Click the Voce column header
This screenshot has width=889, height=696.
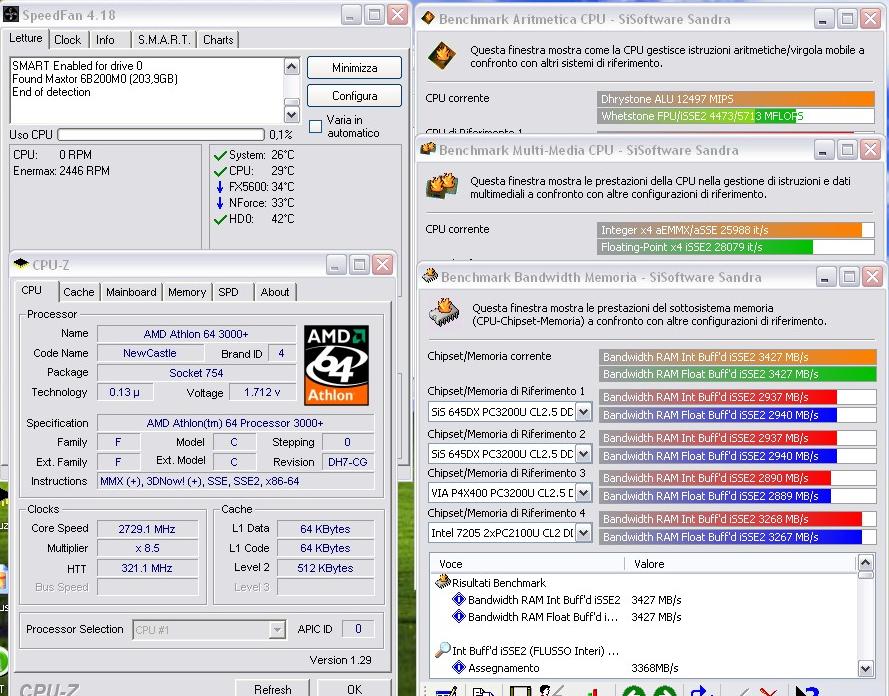527,564
